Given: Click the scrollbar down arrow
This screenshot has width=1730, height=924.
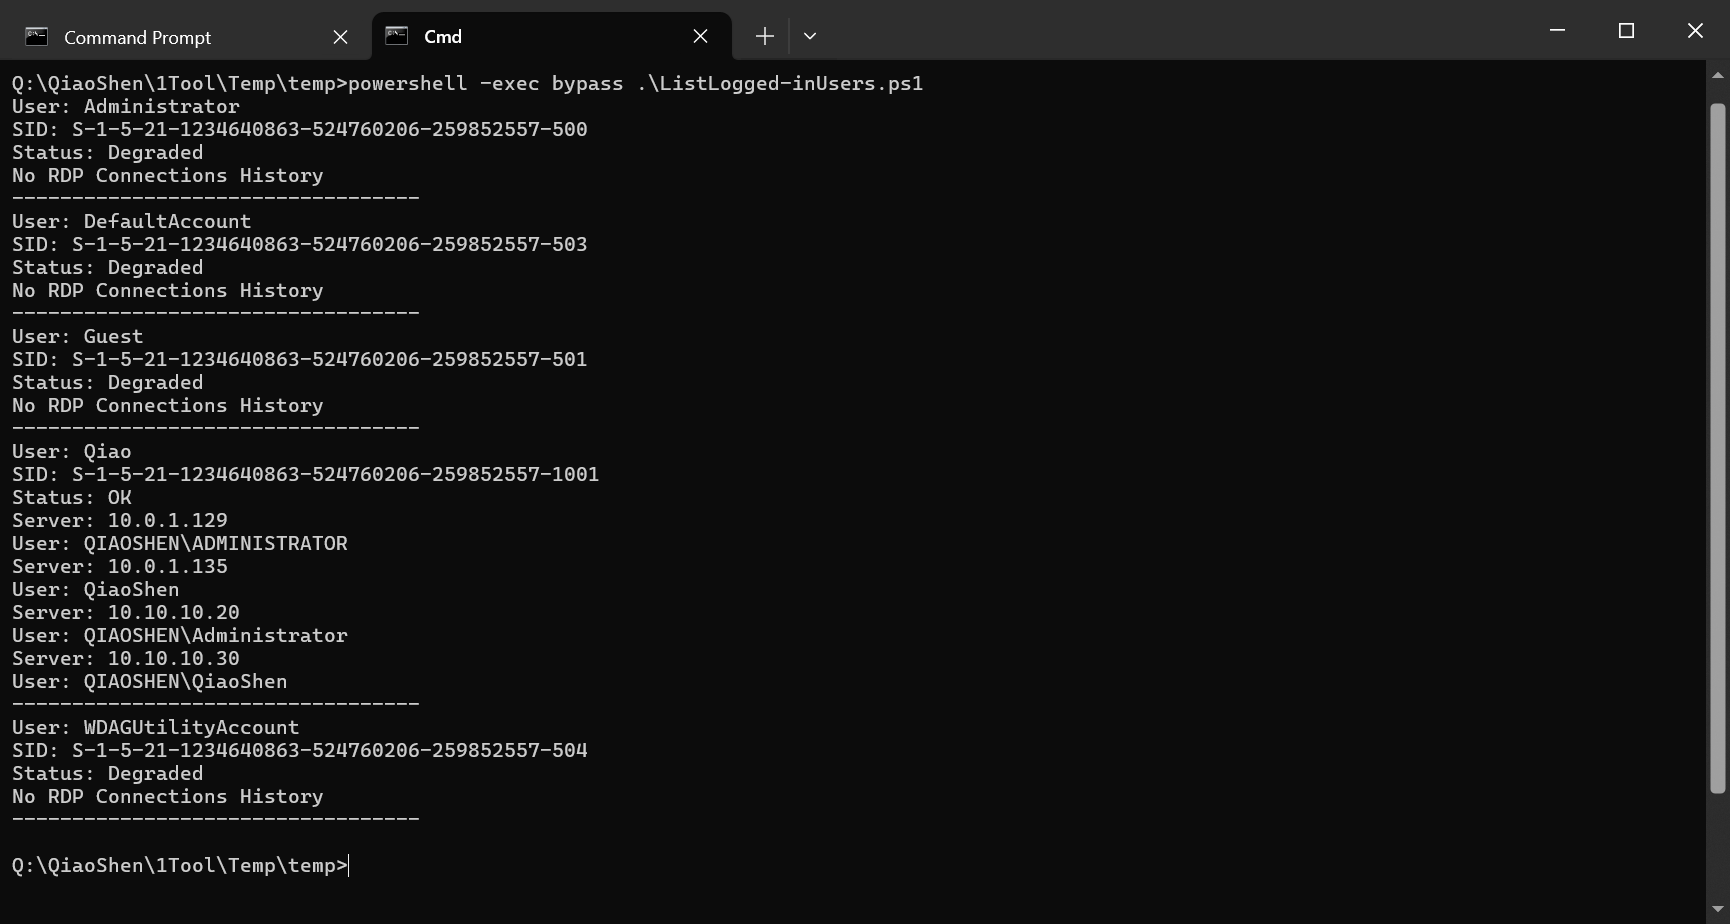Looking at the screenshot, I should click(1718, 909).
